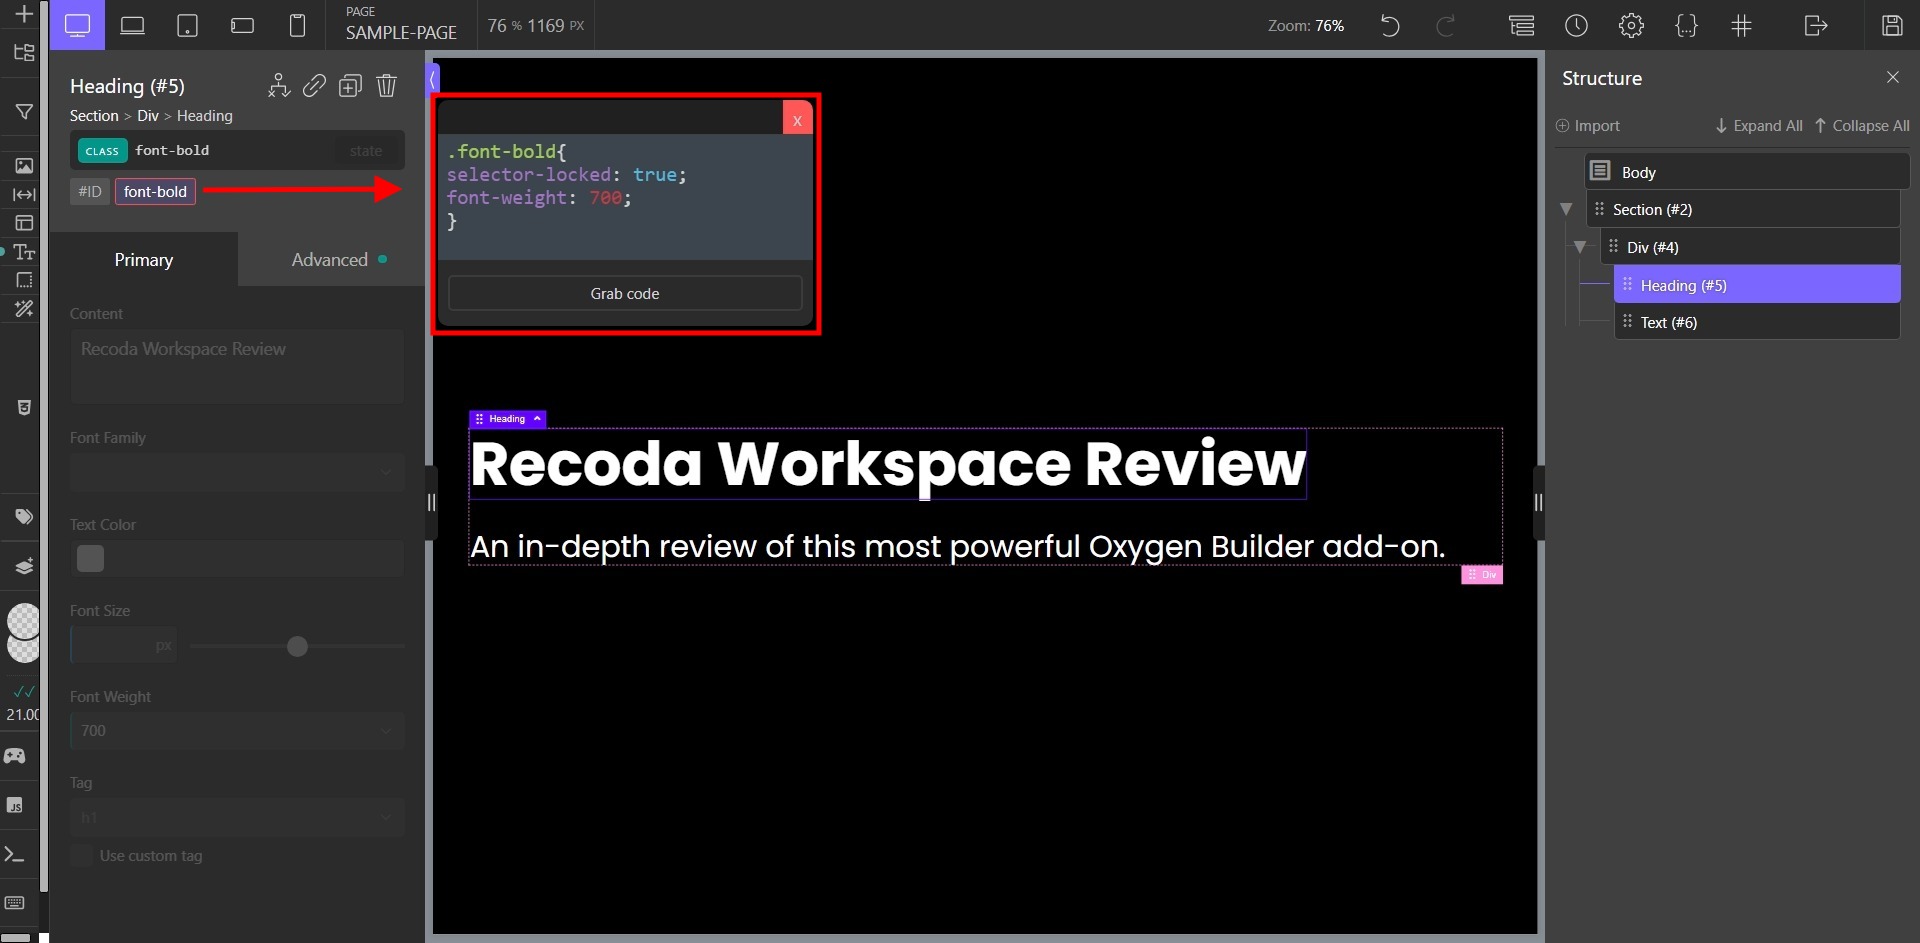Delete the Heading with the trash icon
Screen dimensions: 1920x943
tap(387, 86)
